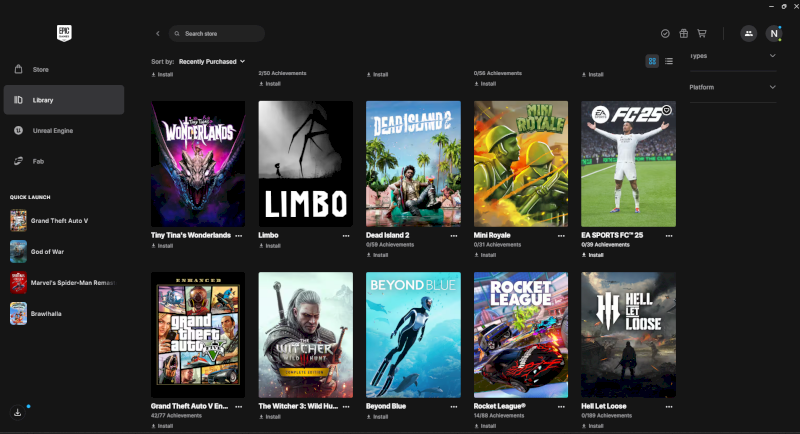Screen dimensions: 800x434
Task: Open the Grand Theft Auto V Enhanced cover
Action: (x=198, y=335)
